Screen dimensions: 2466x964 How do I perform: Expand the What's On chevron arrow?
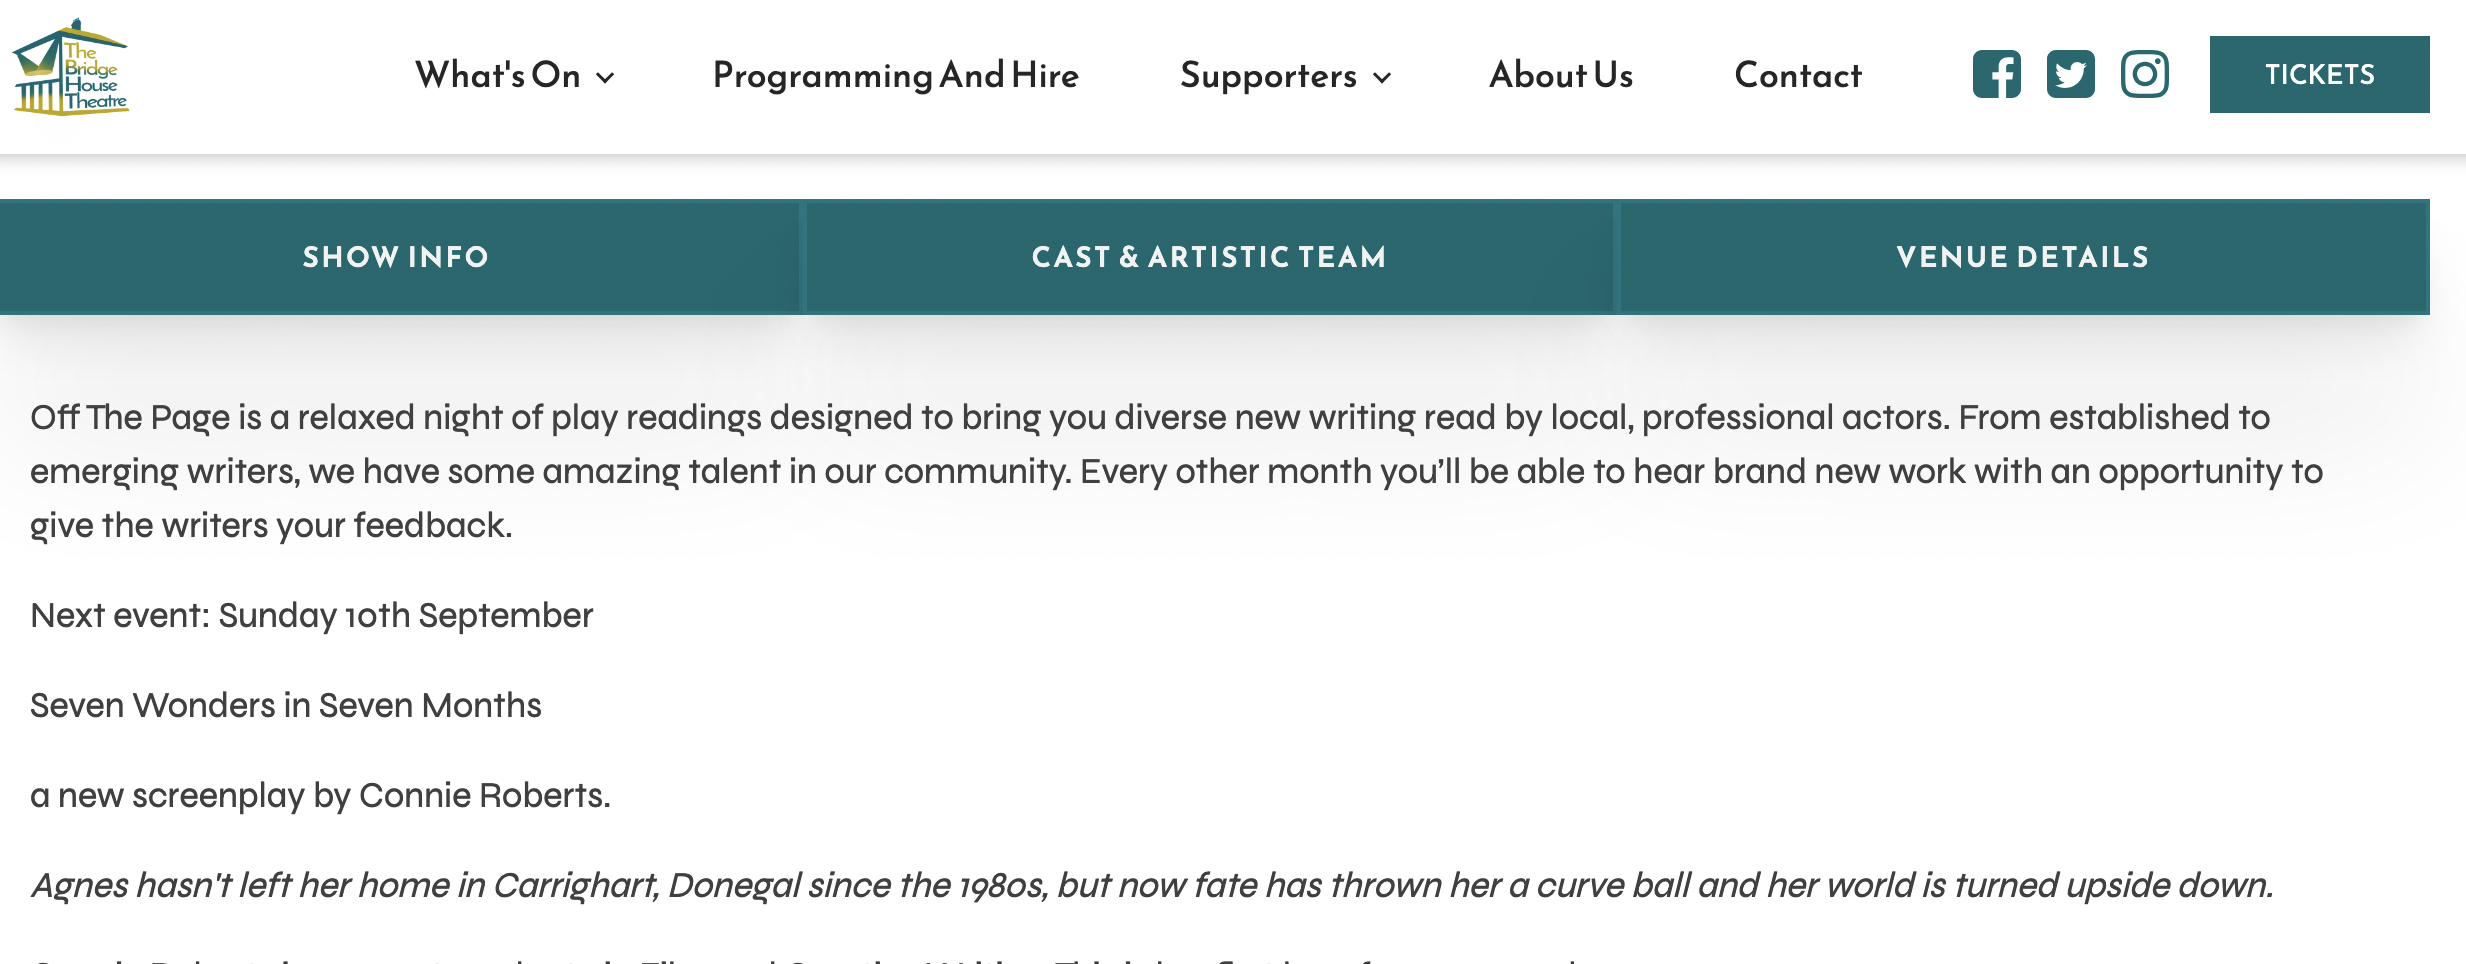[x=605, y=78]
